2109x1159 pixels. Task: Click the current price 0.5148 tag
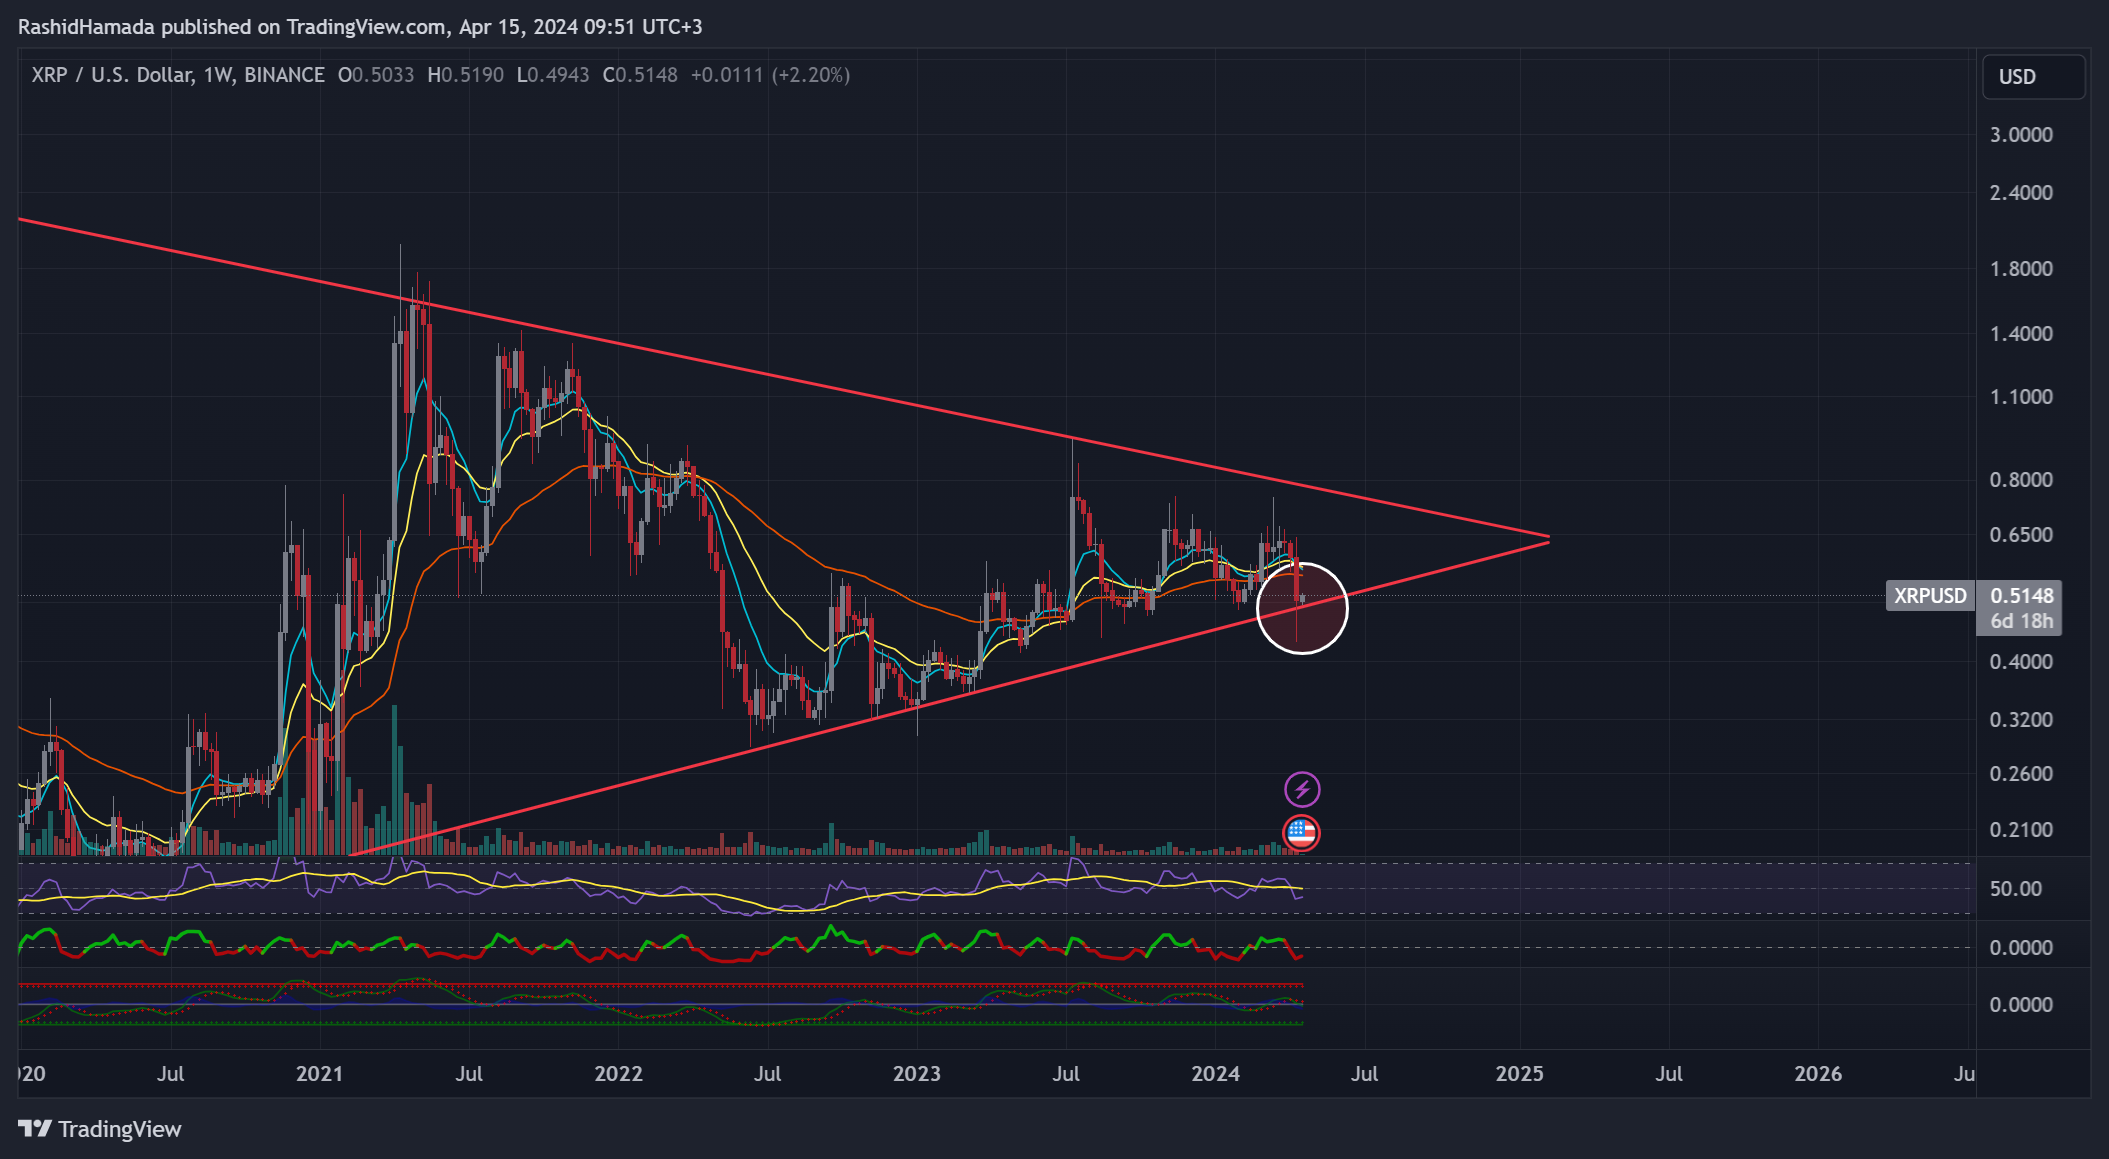tap(2022, 596)
